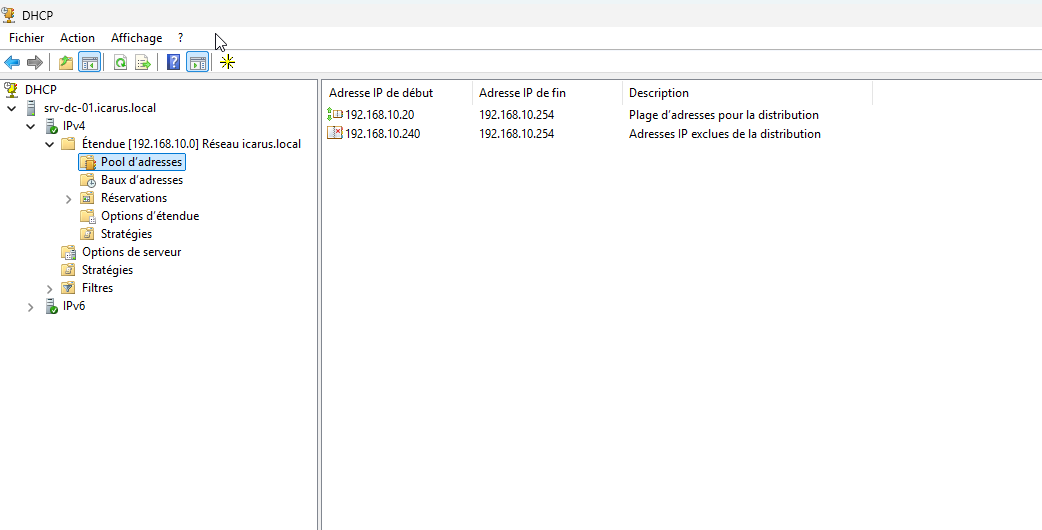Click the distribution range icon at 192.168.10.20
Viewport: 1042px width, 530px height.
coord(335,114)
